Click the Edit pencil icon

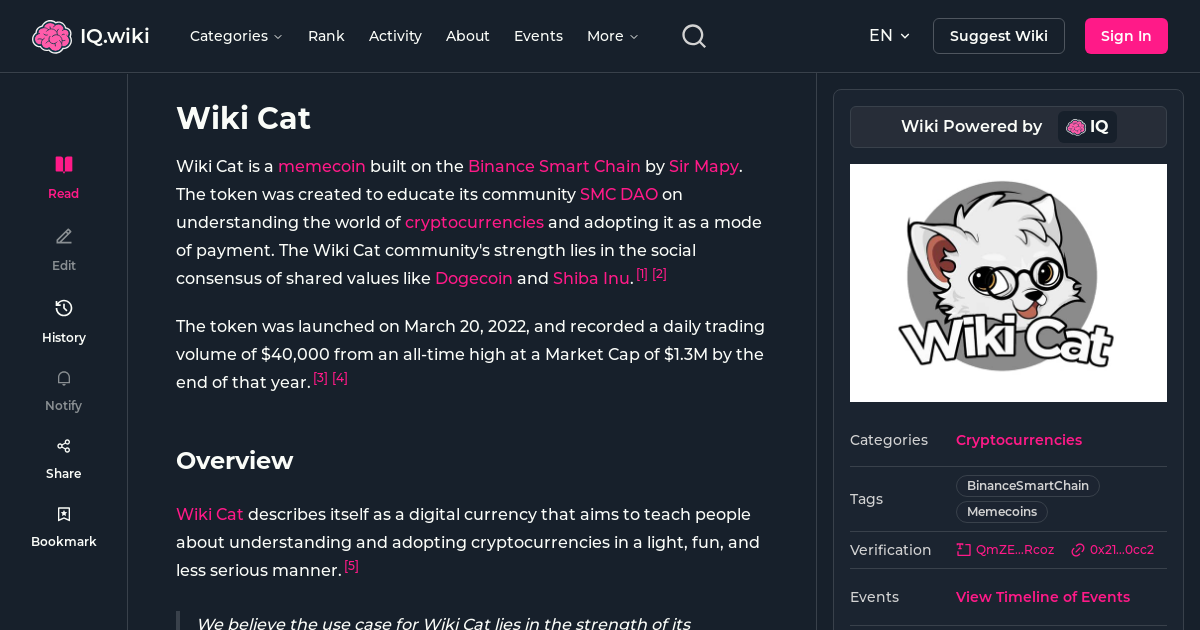tap(63, 236)
